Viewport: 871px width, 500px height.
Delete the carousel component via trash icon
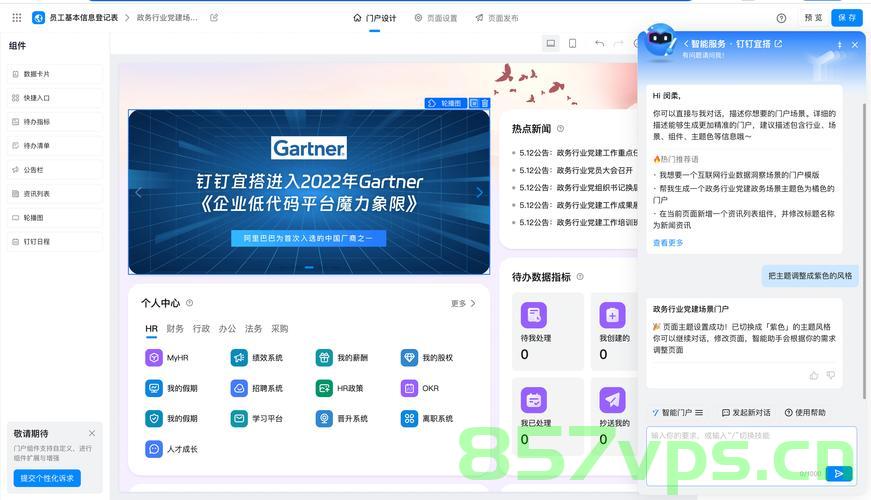[x=485, y=103]
